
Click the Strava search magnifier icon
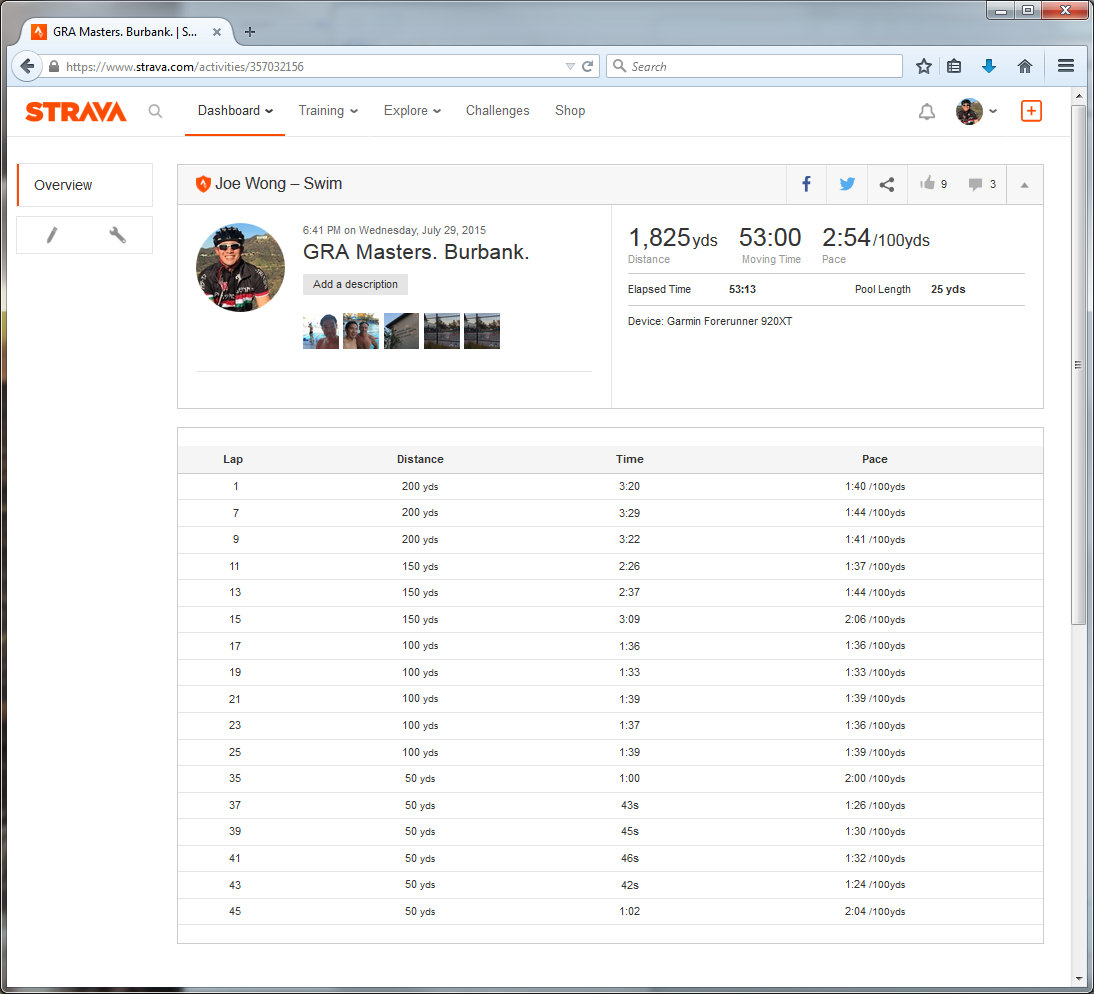coord(155,111)
